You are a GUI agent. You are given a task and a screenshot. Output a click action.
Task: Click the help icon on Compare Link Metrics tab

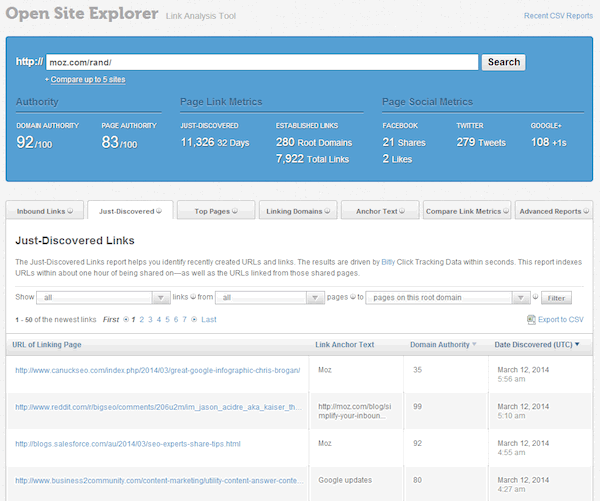(x=506, y=211)
